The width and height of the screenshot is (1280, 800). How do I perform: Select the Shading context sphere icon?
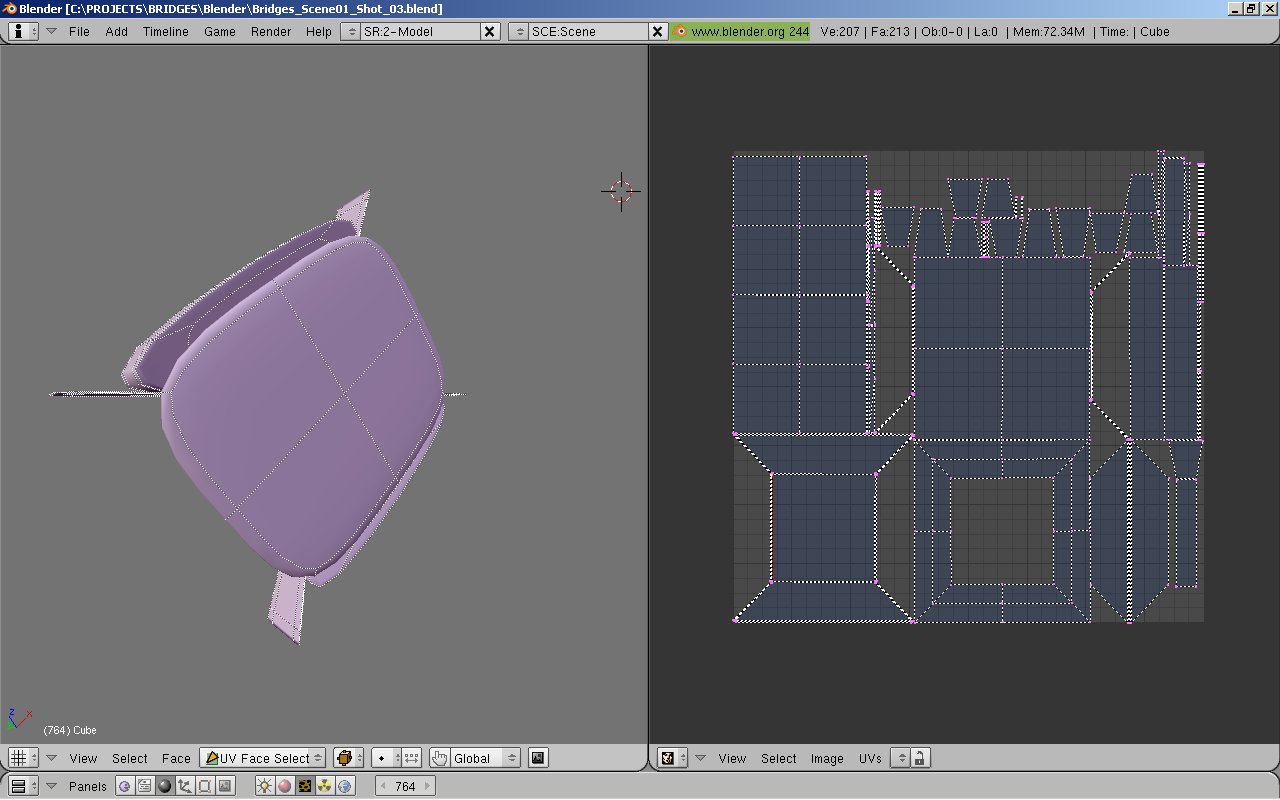click(x=165, y=786)
